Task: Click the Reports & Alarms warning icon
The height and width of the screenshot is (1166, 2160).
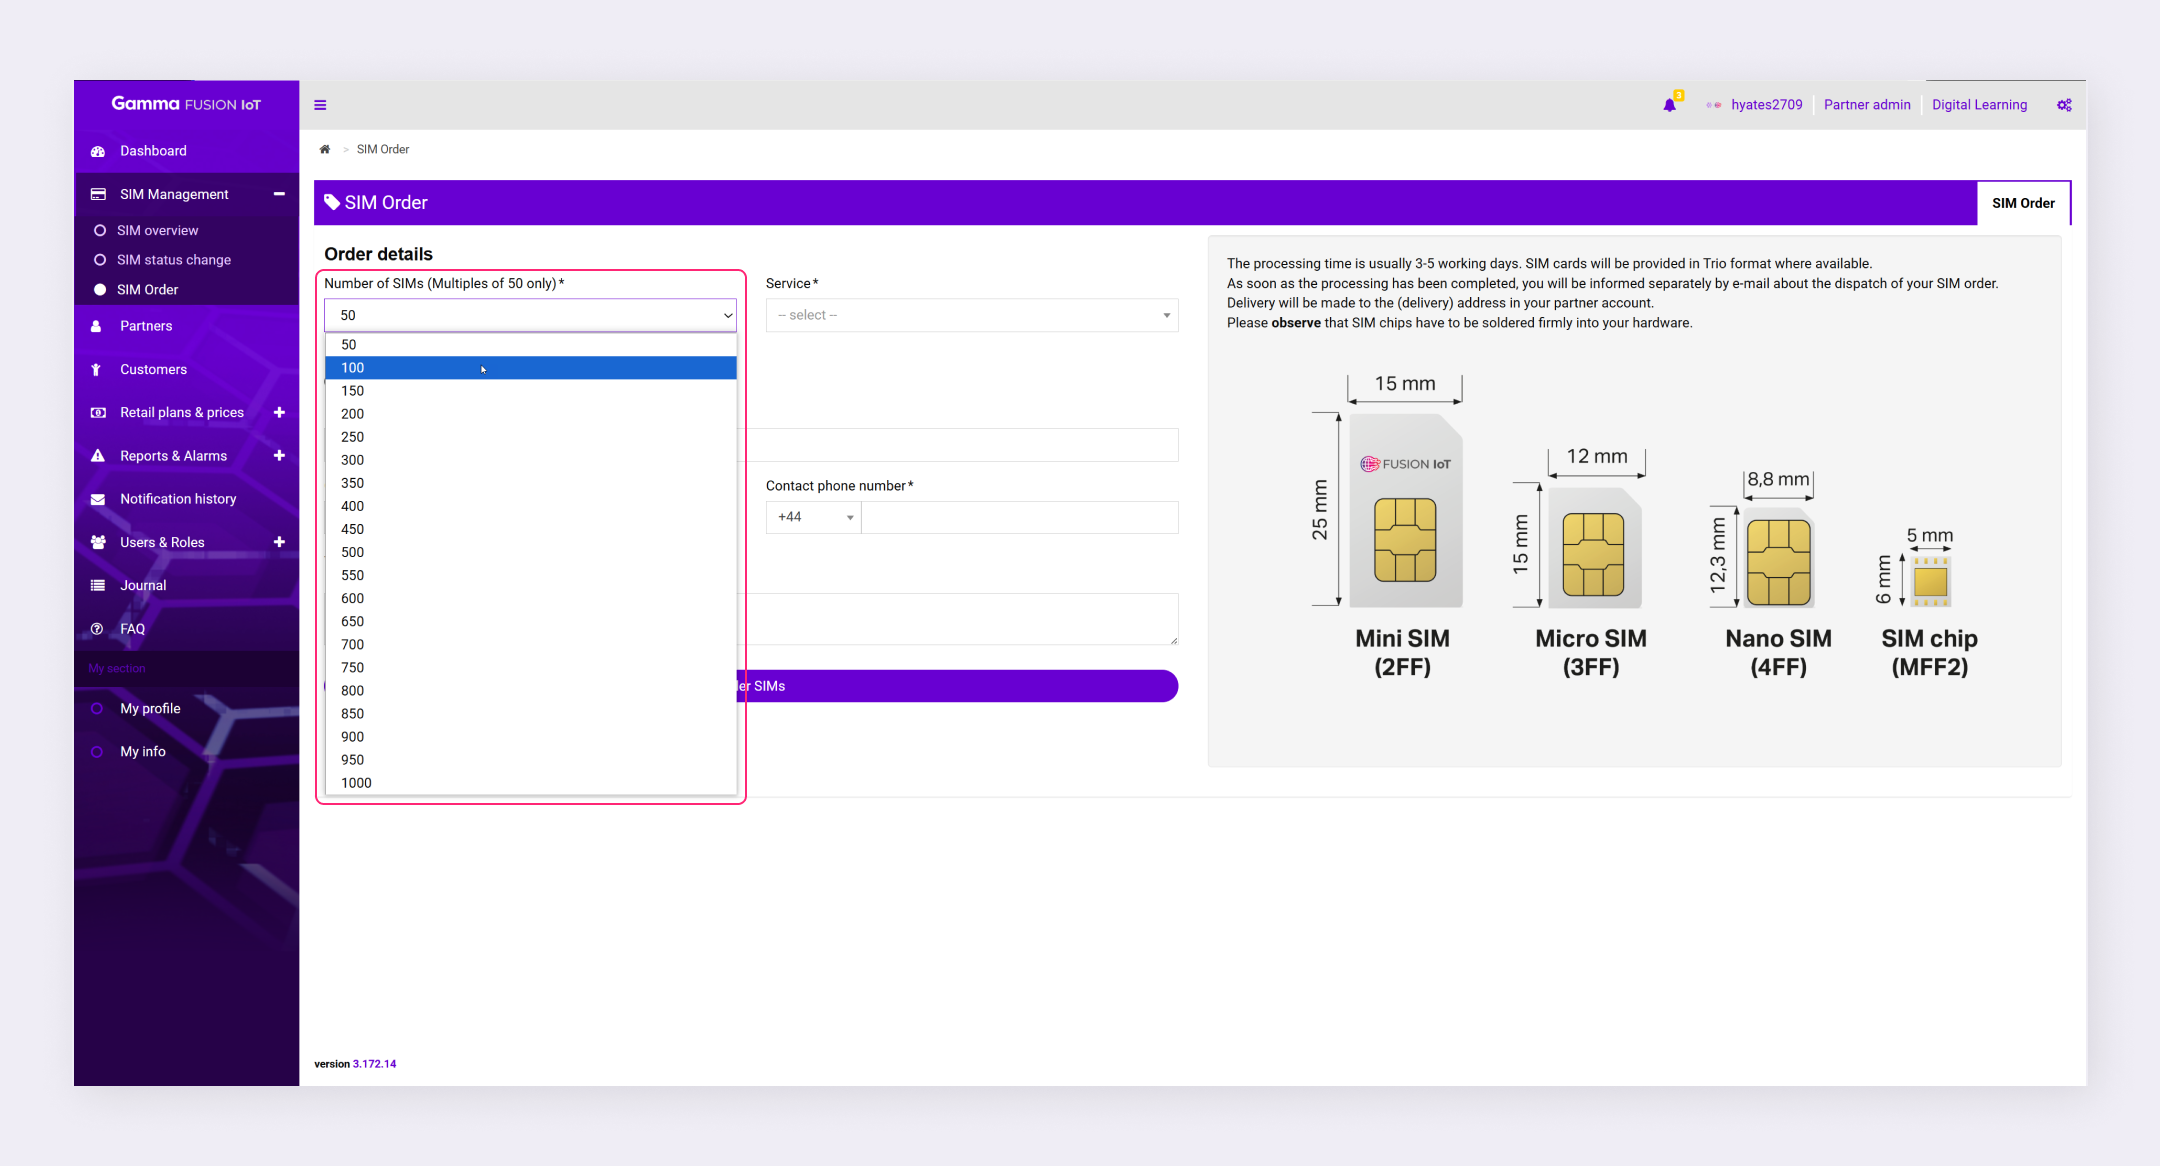Action: (x=98, y=455)
